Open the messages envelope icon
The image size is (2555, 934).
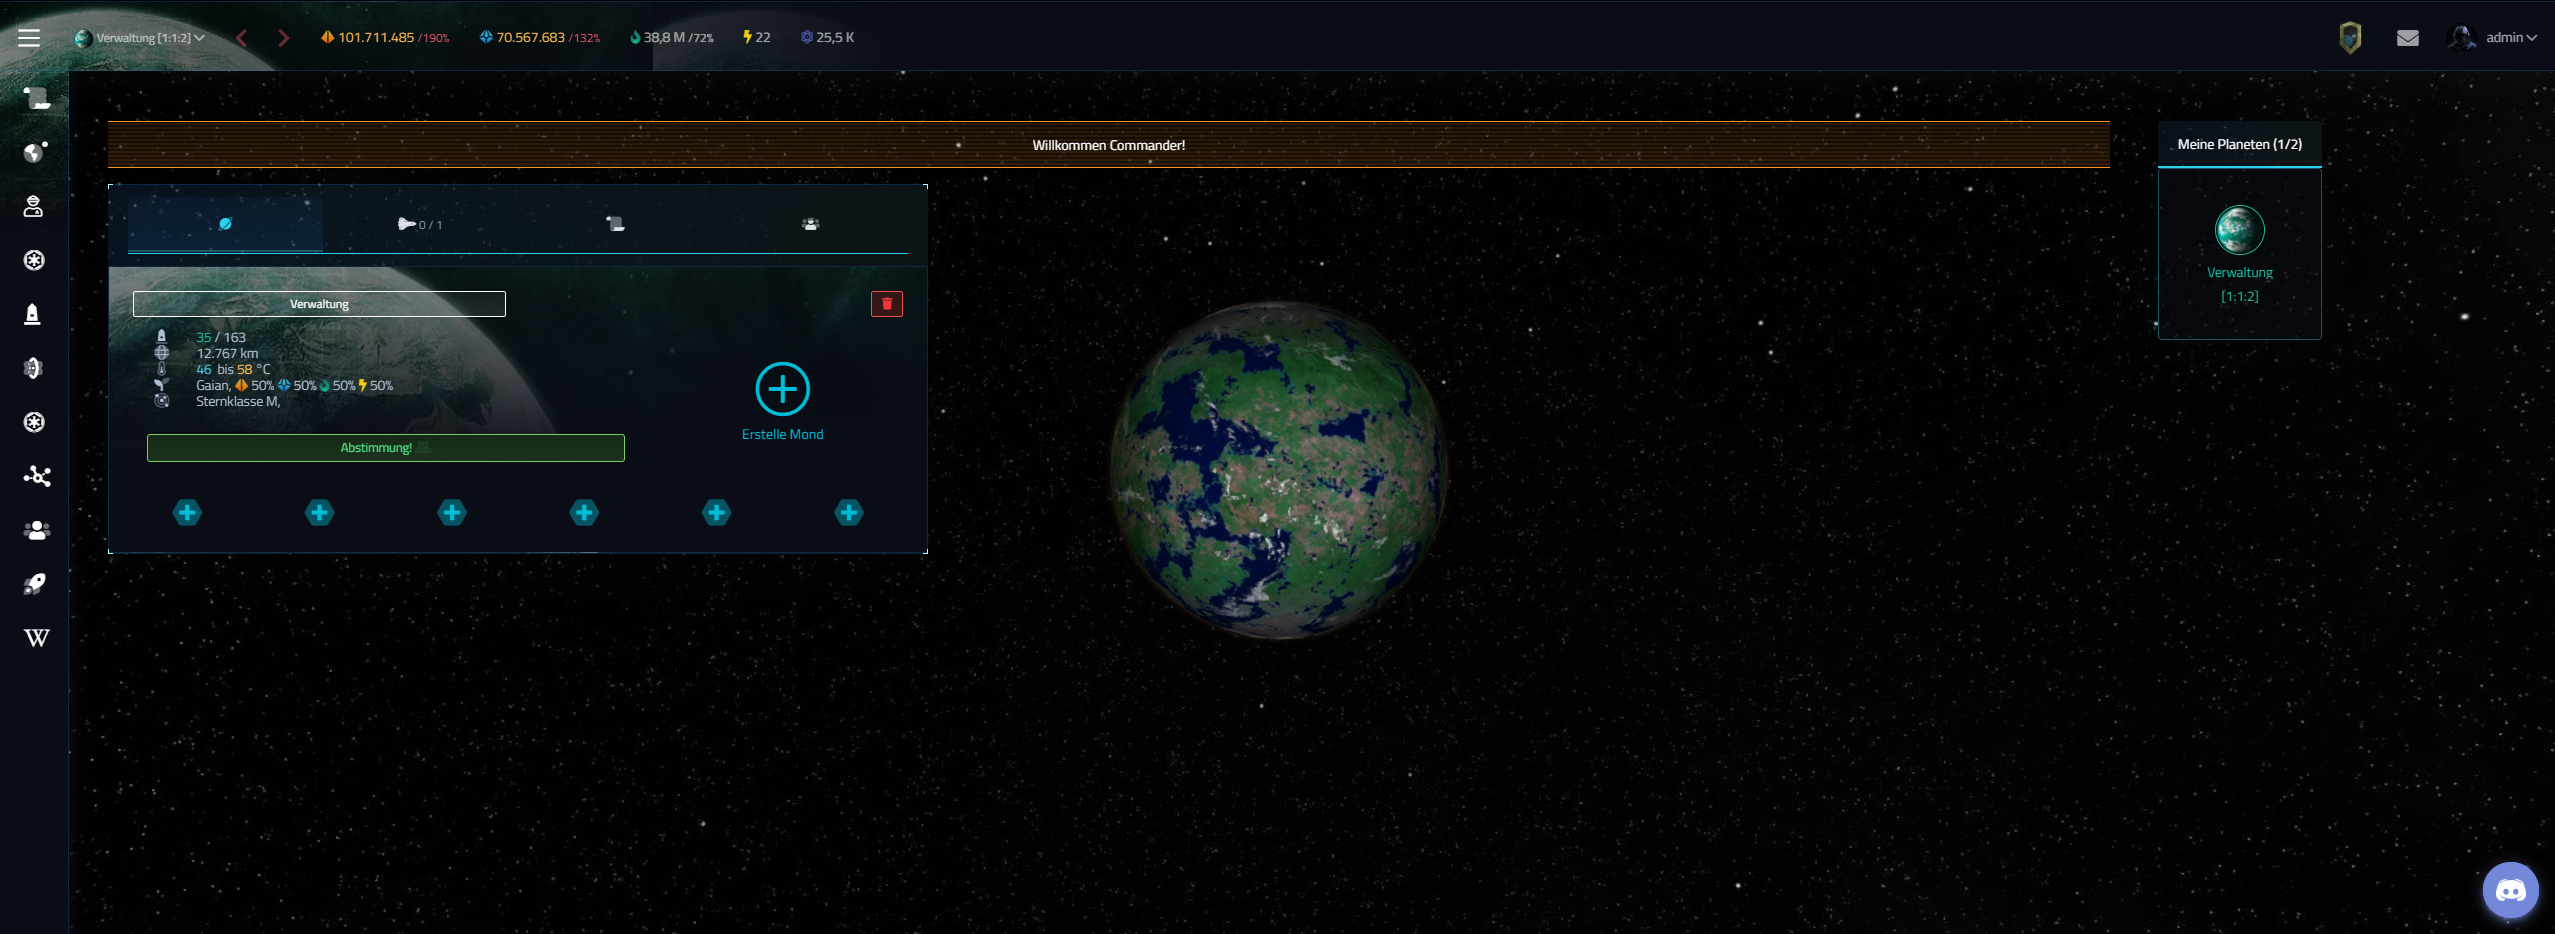(x=2407, y=38)
